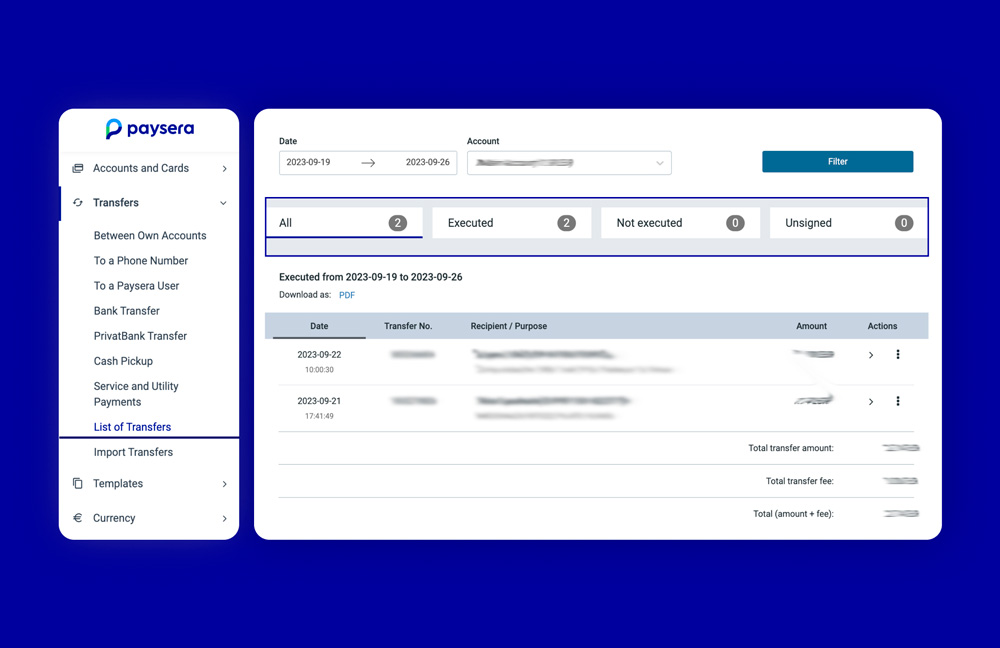Screen dimensions: 1000x648
Task: Select the Not executed tab
Action: [x=680, y=222]
